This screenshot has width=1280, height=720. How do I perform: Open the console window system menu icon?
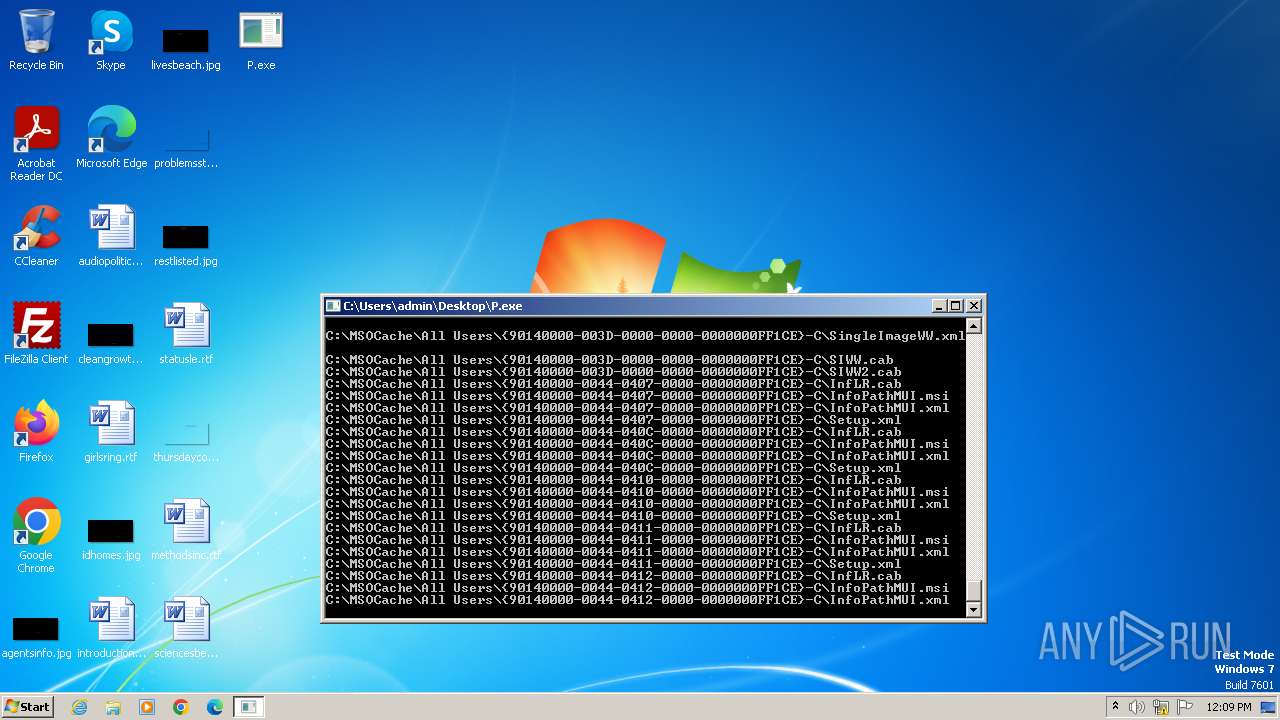(333, 306)
